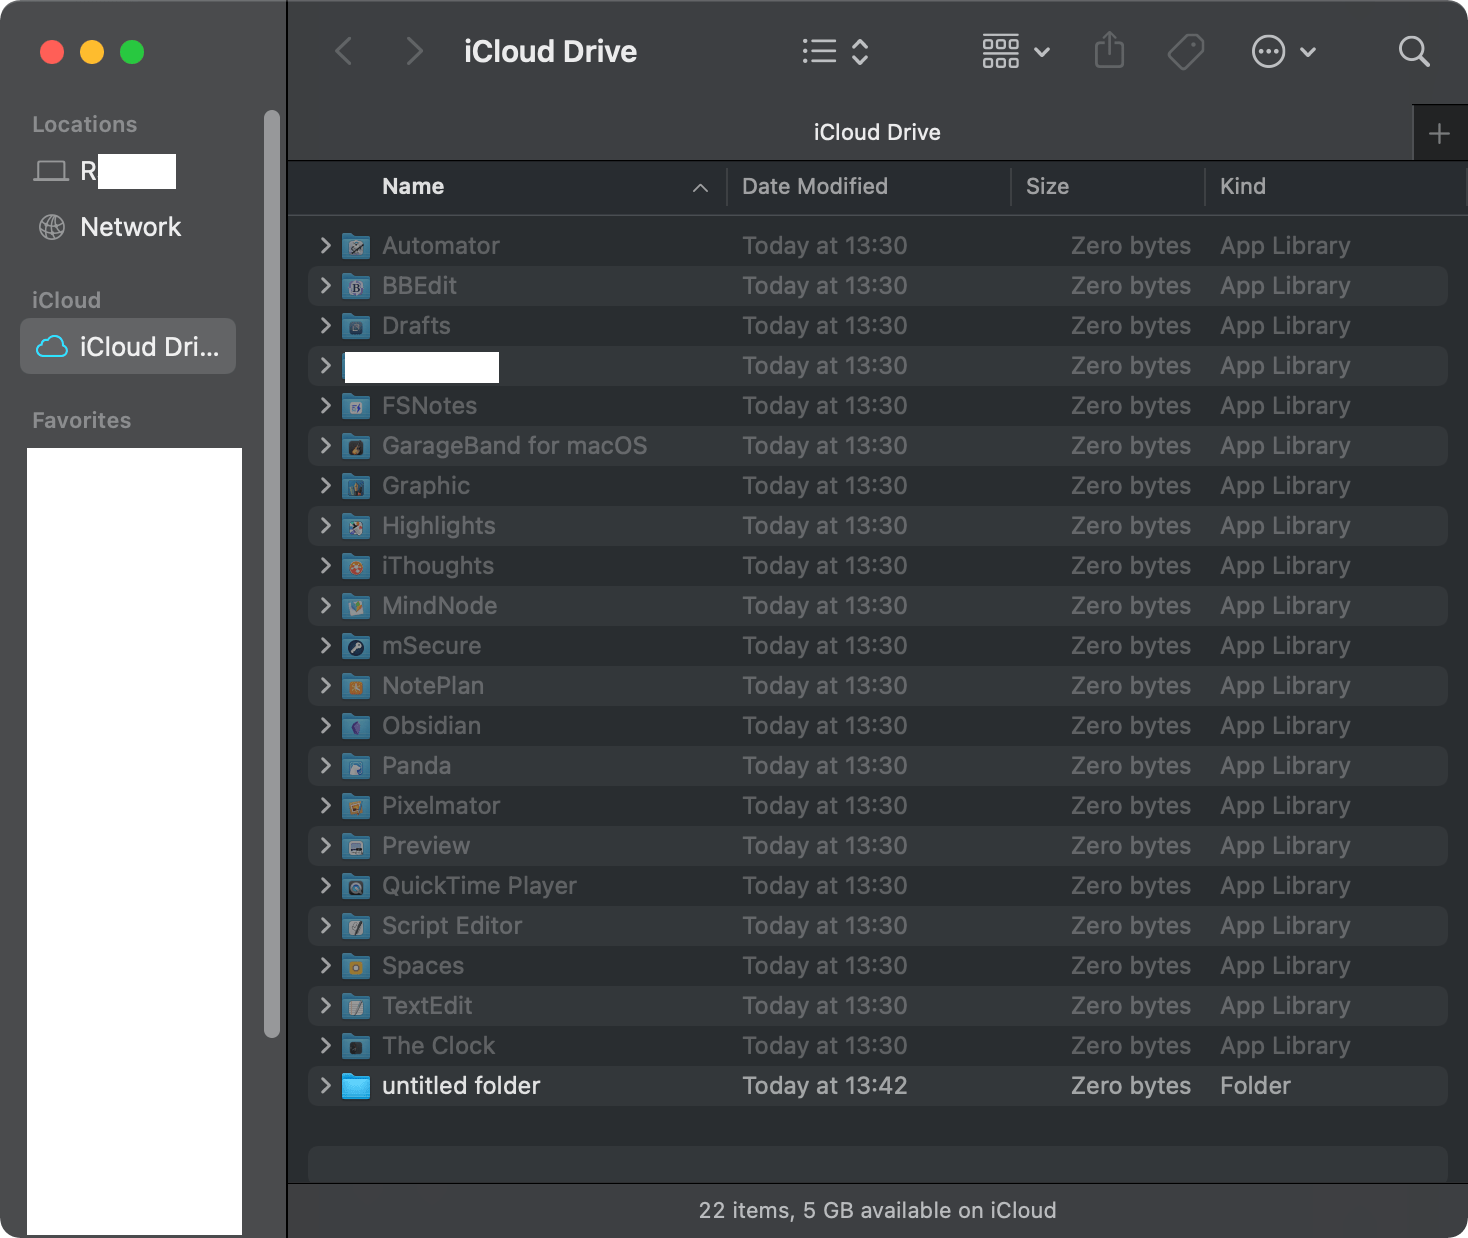1468x1238 pixels.
Task: Click the Highlights folder icon
Action: [x=356, y=526]
